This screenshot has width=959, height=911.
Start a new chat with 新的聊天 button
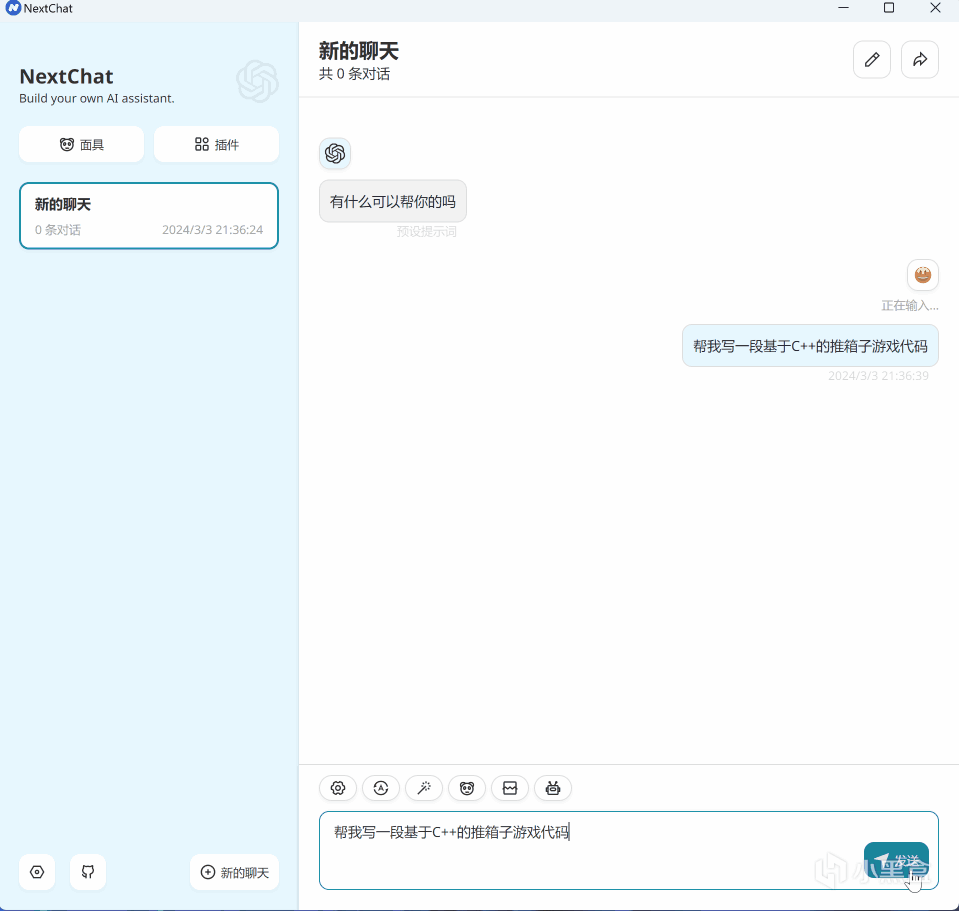click(235, 872)
